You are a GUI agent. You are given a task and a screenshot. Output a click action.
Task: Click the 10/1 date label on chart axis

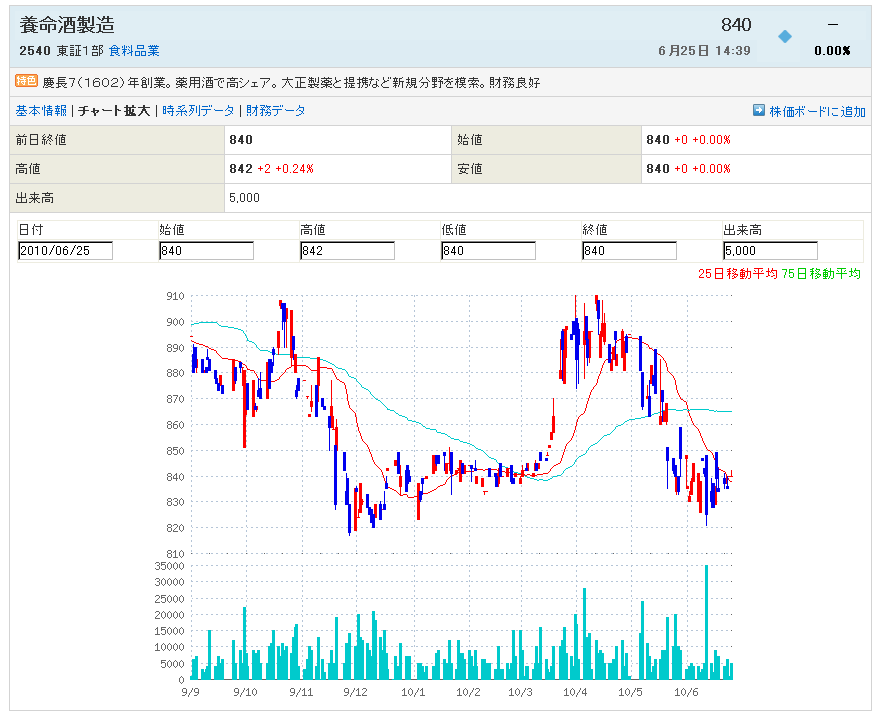point(413,692)
